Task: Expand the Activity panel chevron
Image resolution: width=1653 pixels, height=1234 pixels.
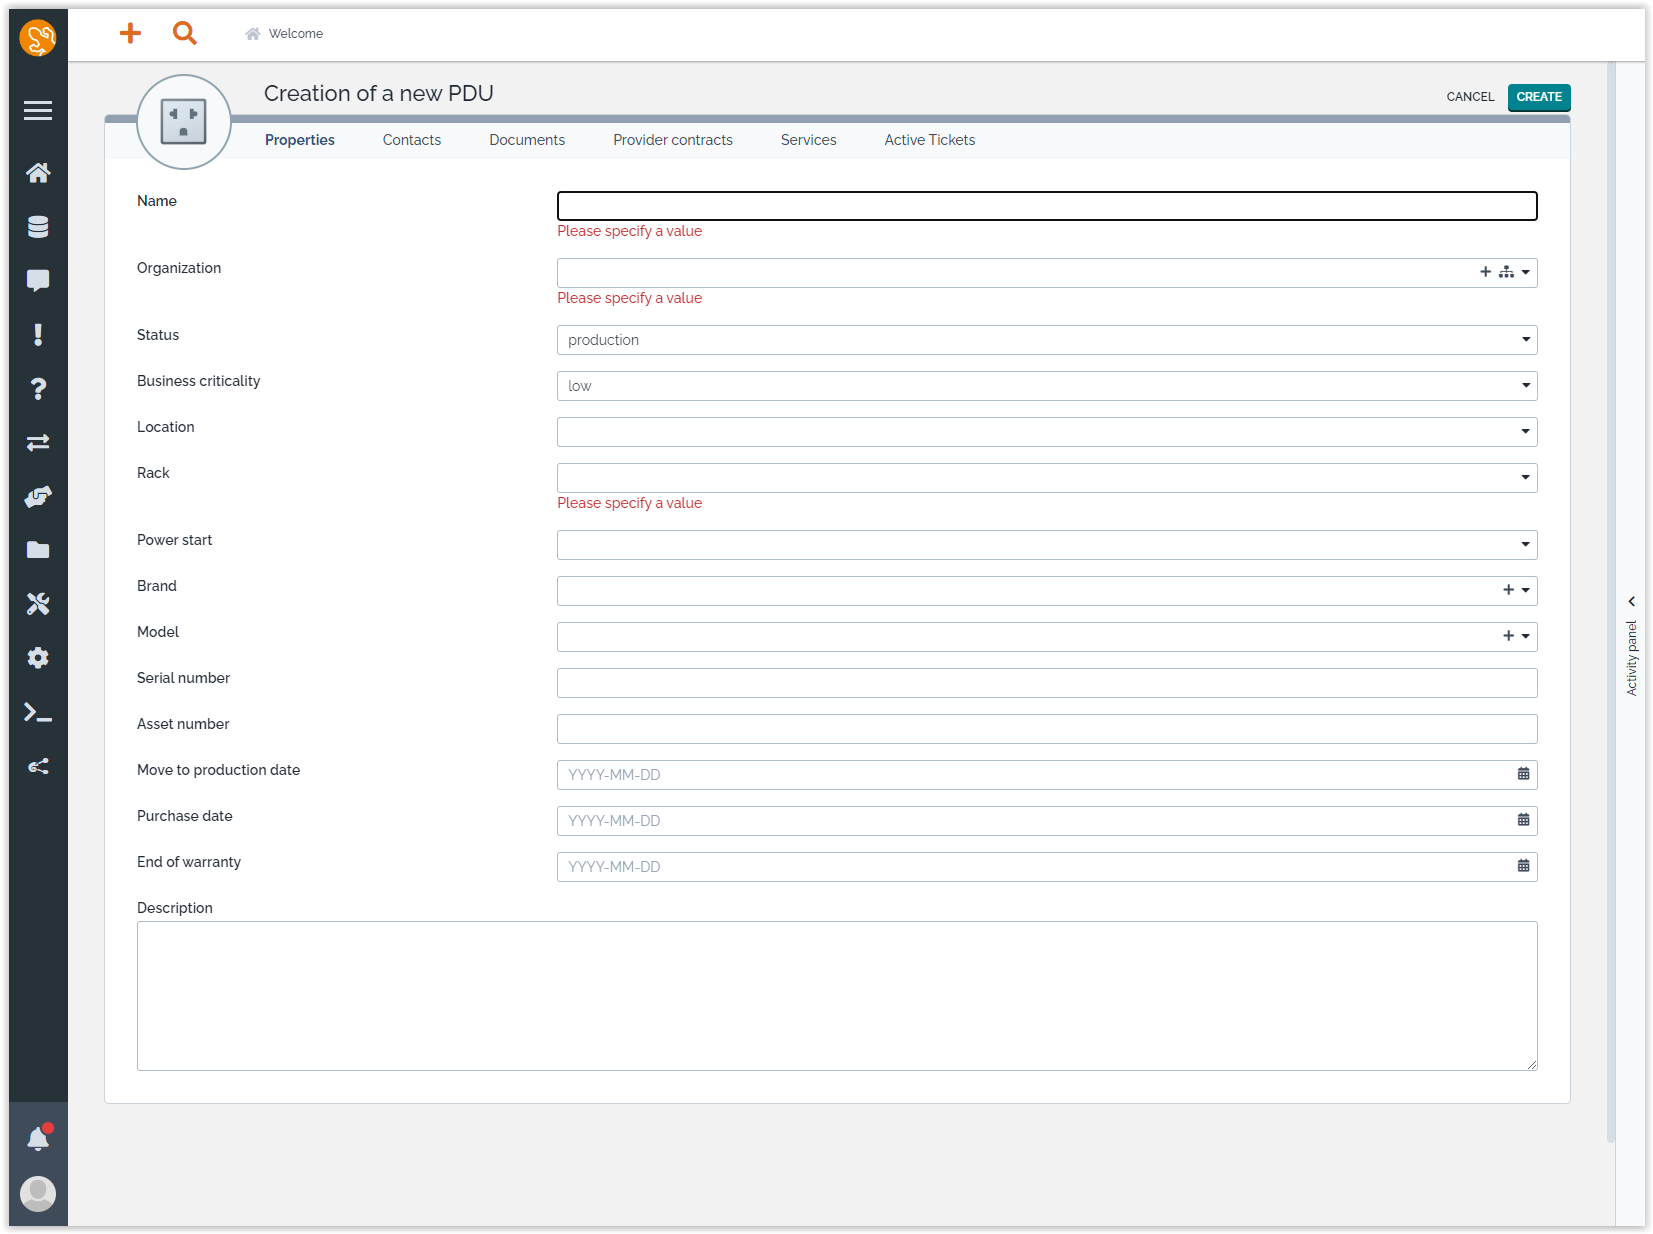Action: pos(1631,602)
